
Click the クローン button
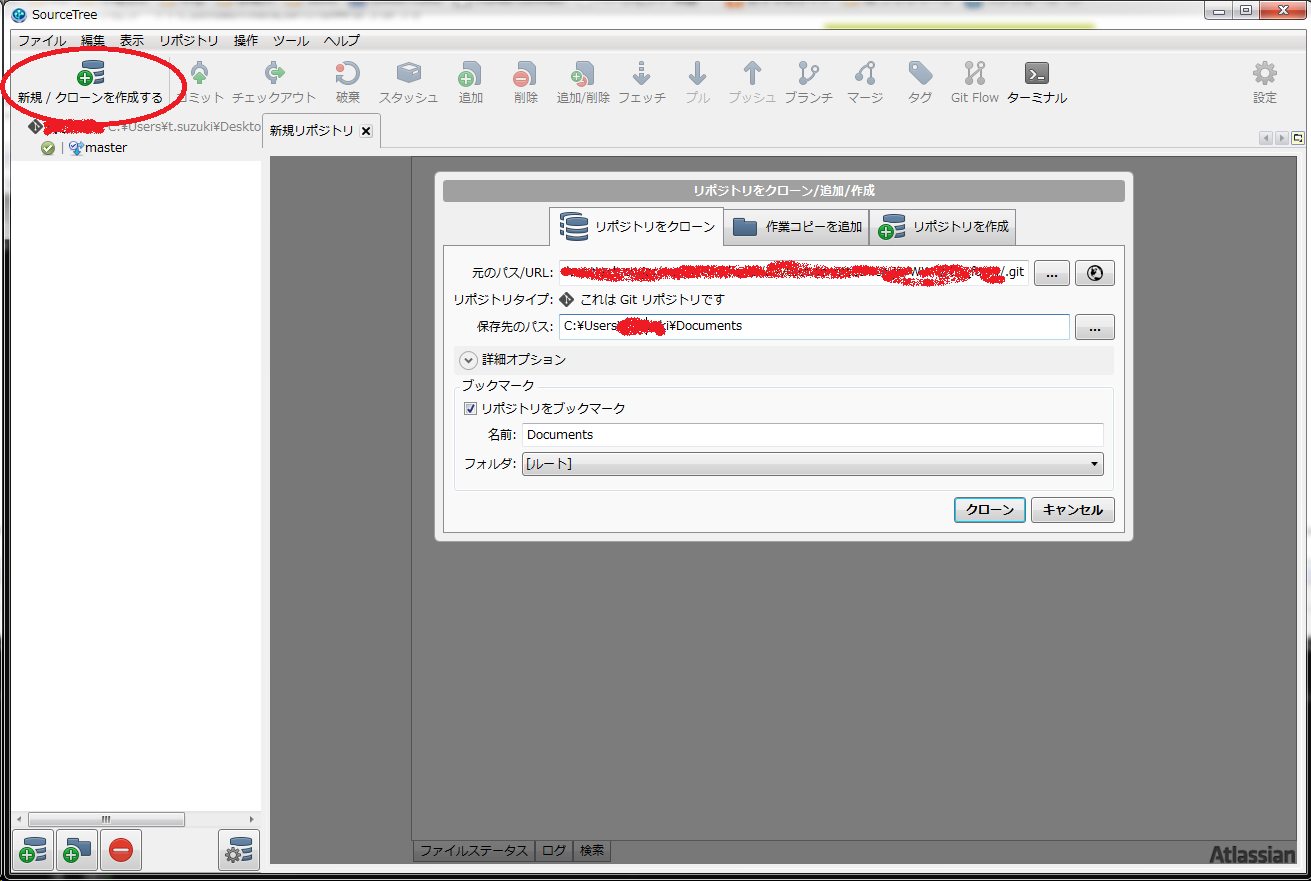pyautogui.click(x=990, y=510)
